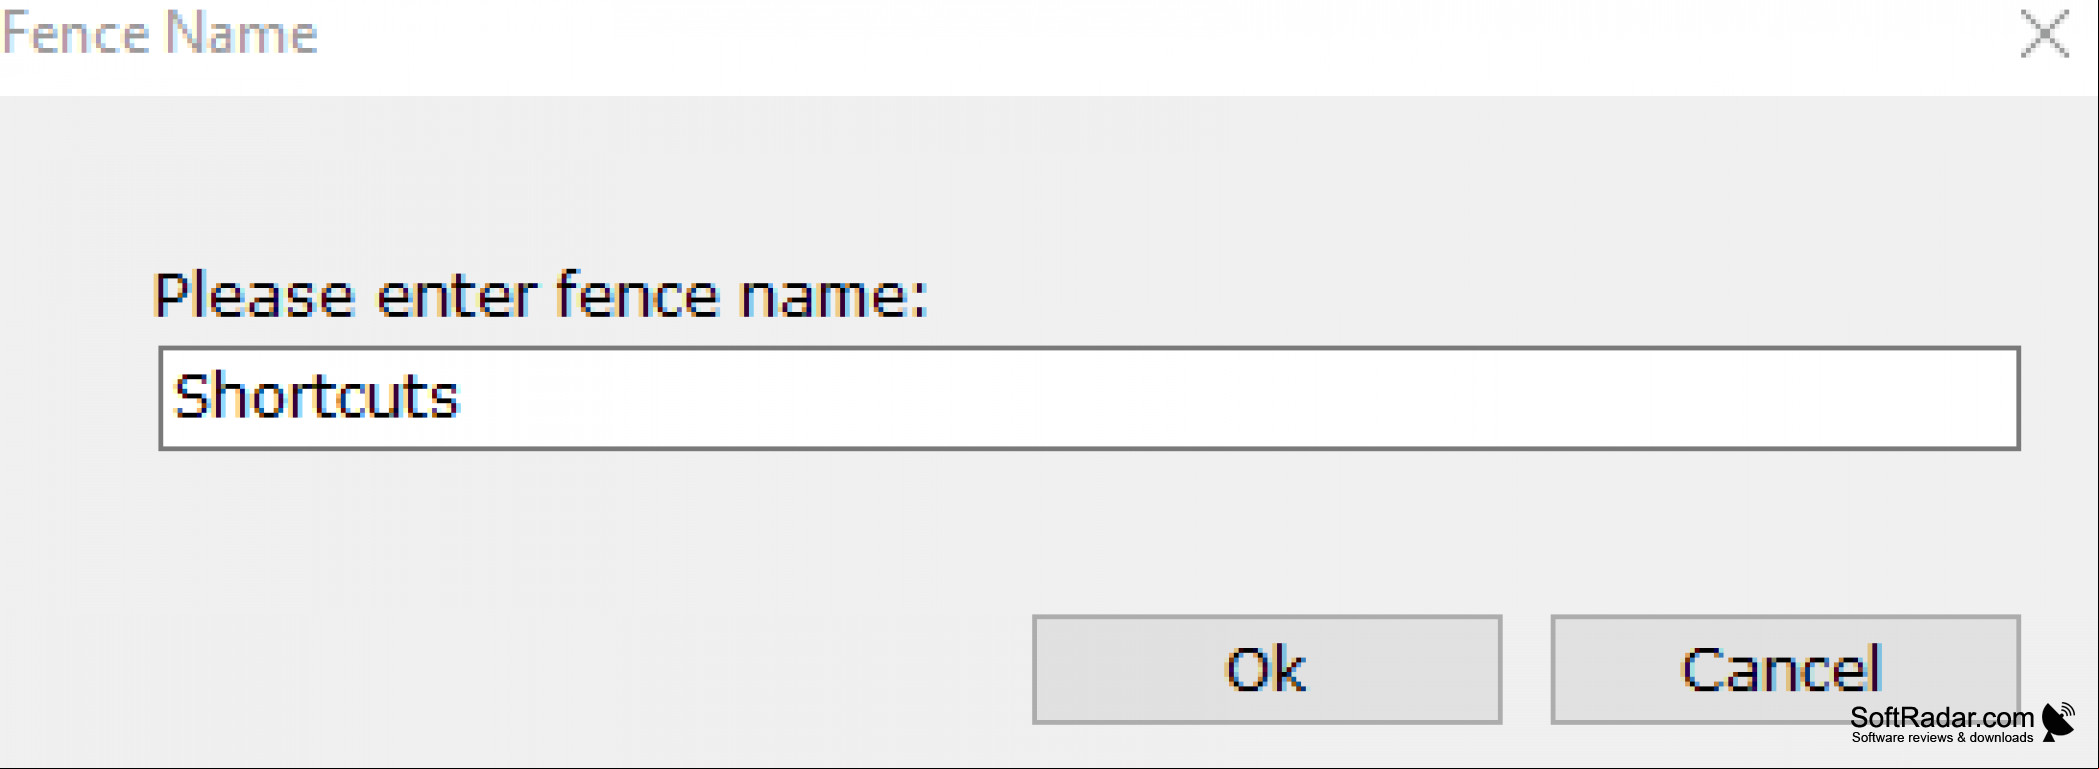The image size is (2099, 769).
Task: Place the cursor right after Shortcuts text
Action: point(463,396)
